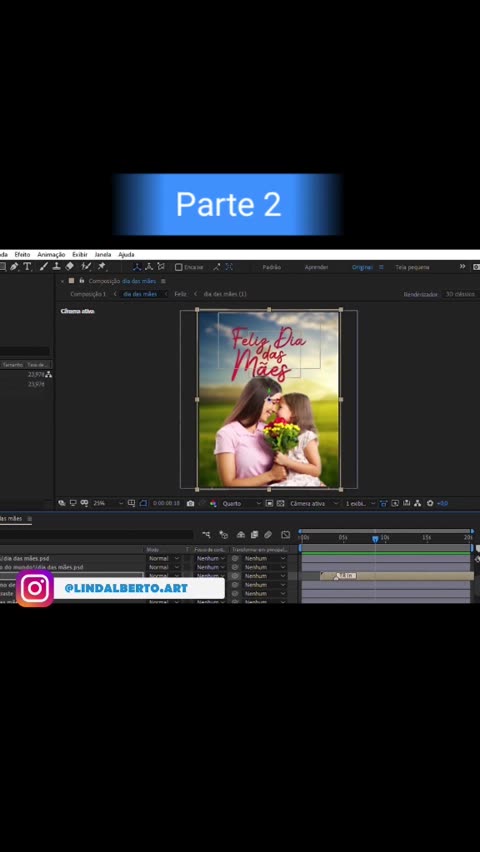Click the search help icon in toolbar
This screenshot has height=852, width=480.
coord(476,267)
